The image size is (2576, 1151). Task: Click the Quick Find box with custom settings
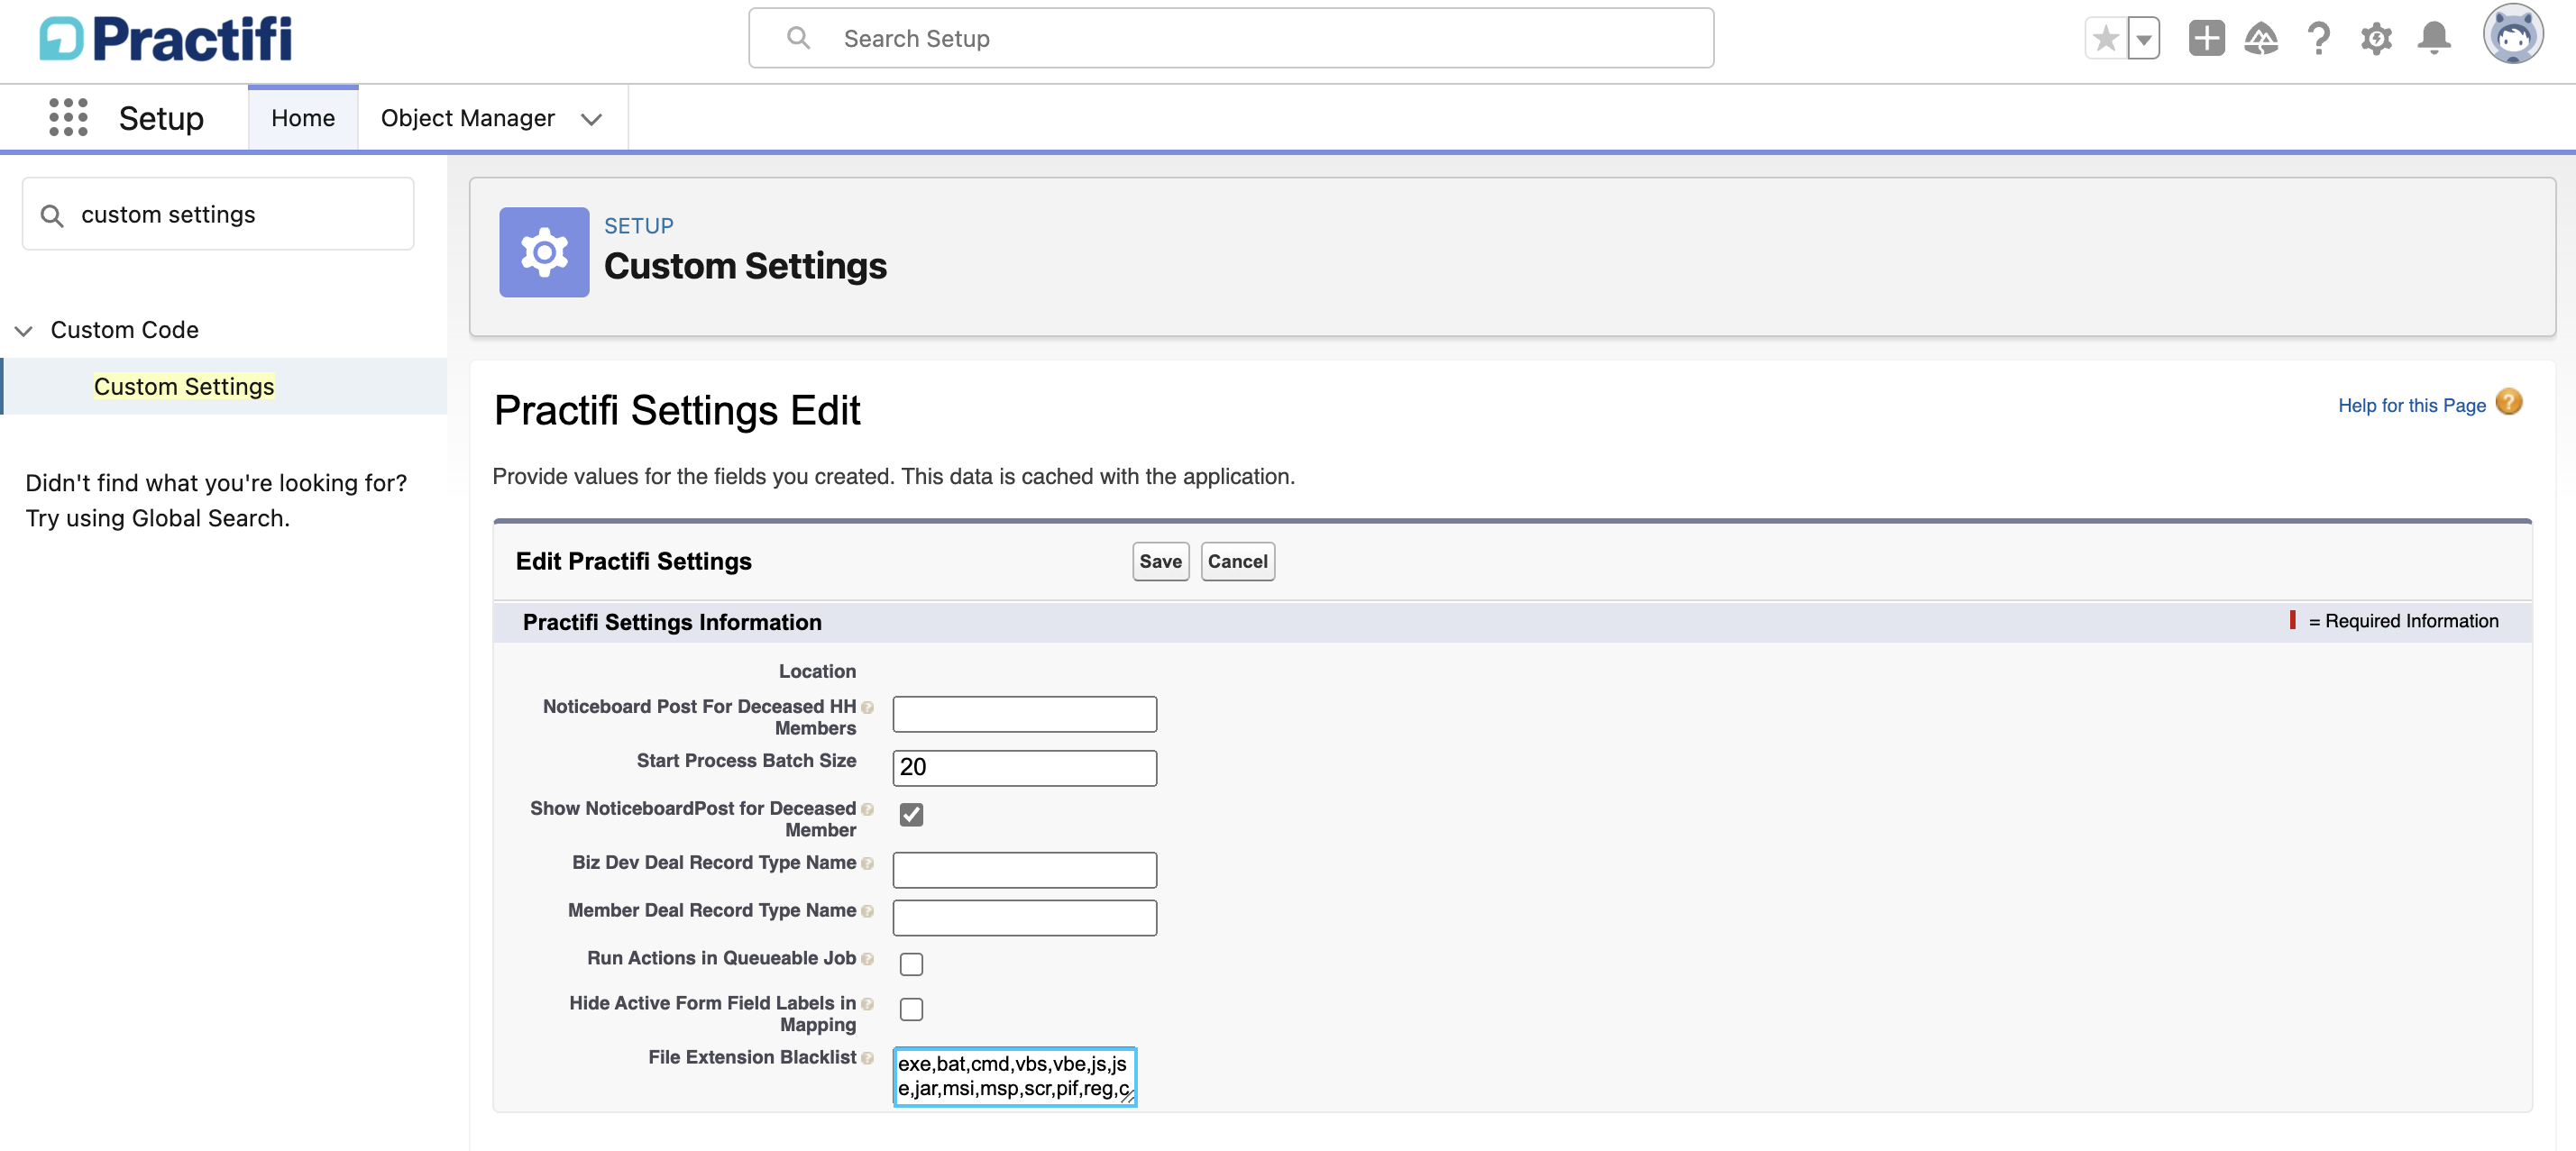218,214
